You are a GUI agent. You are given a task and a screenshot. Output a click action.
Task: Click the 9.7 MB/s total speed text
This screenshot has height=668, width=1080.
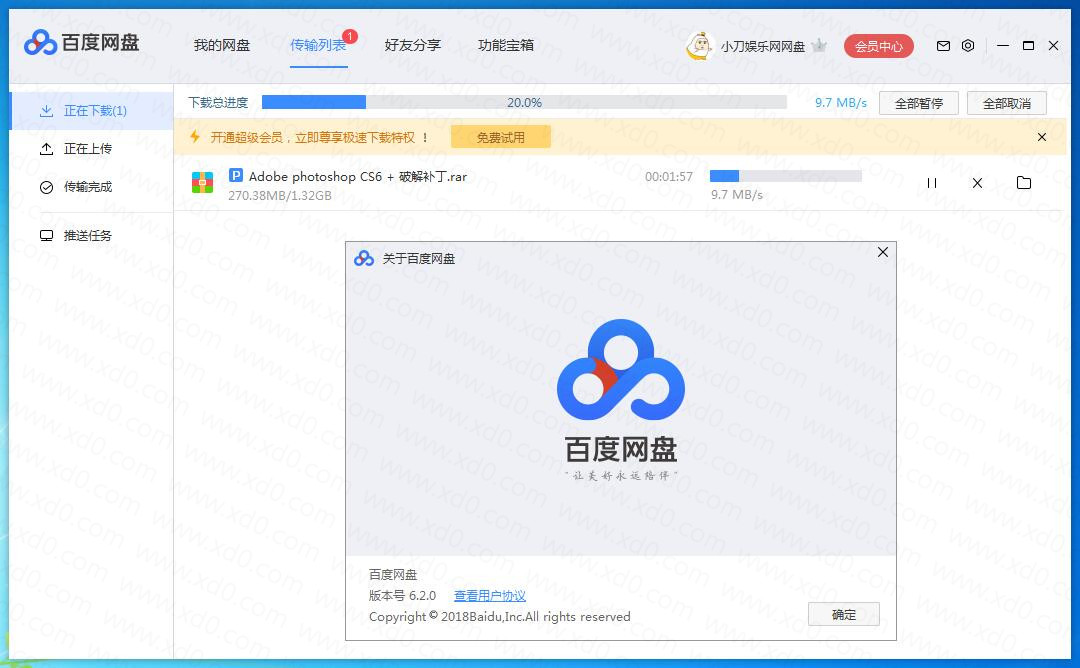841,103
